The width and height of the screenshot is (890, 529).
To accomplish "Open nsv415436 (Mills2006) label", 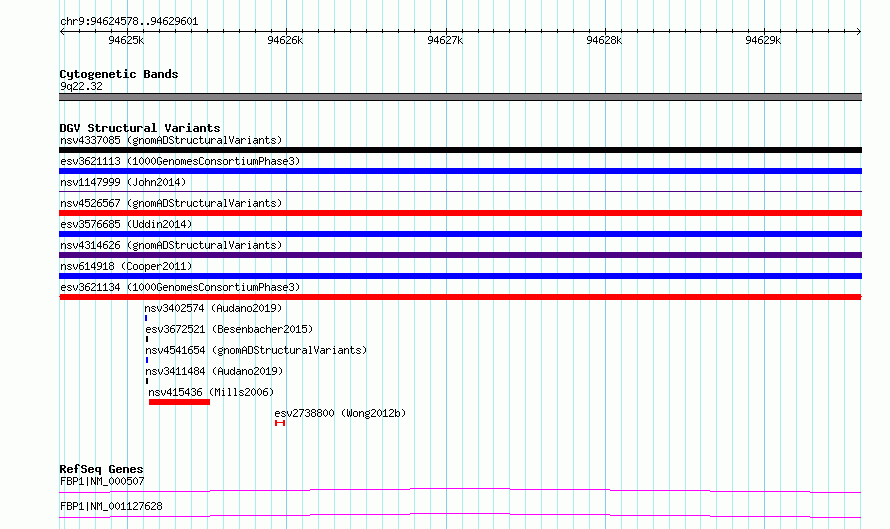I will point(211,392).
